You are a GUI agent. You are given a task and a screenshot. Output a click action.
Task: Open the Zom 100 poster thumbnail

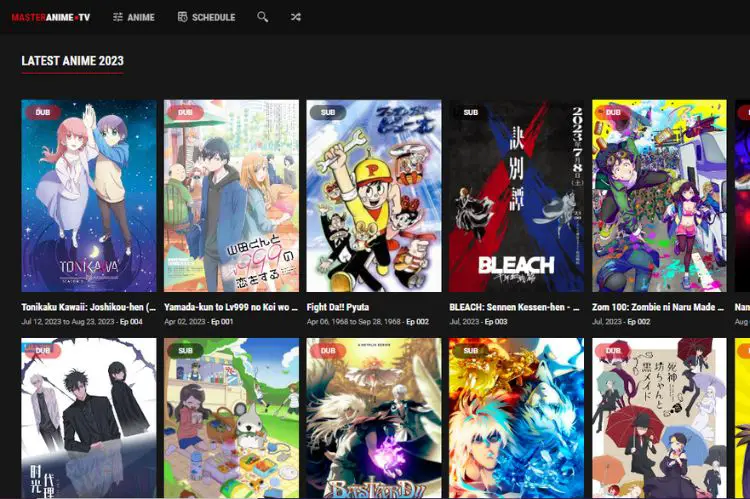point(659,196)
